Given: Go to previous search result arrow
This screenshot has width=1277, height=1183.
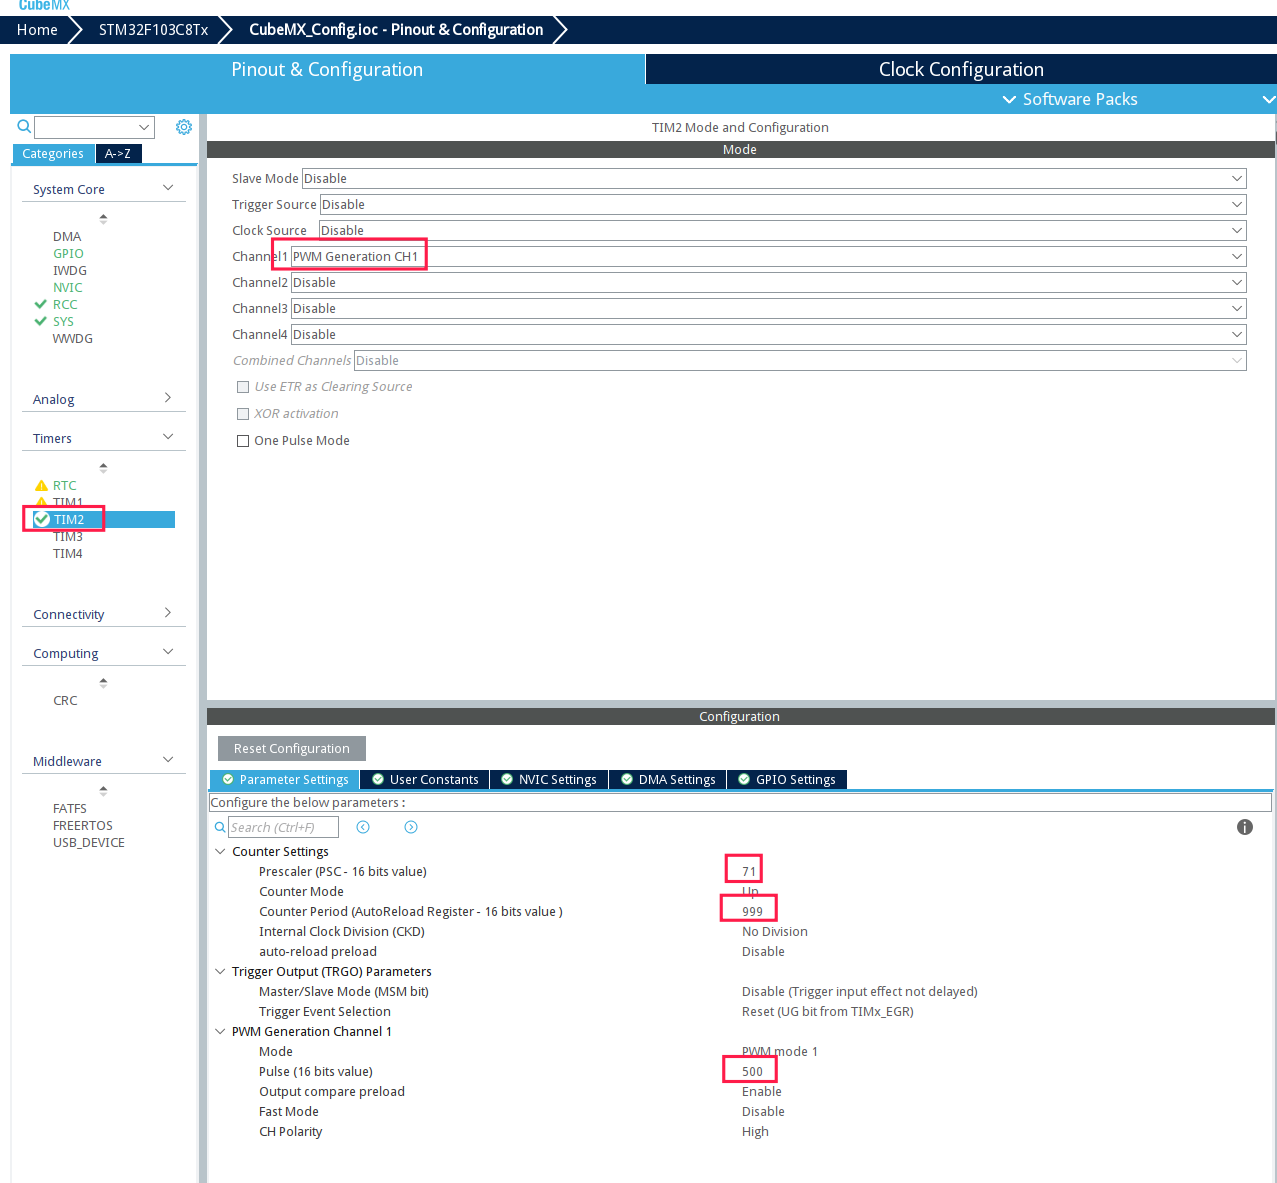Looking at the screenshot, I should pos(363,827).
